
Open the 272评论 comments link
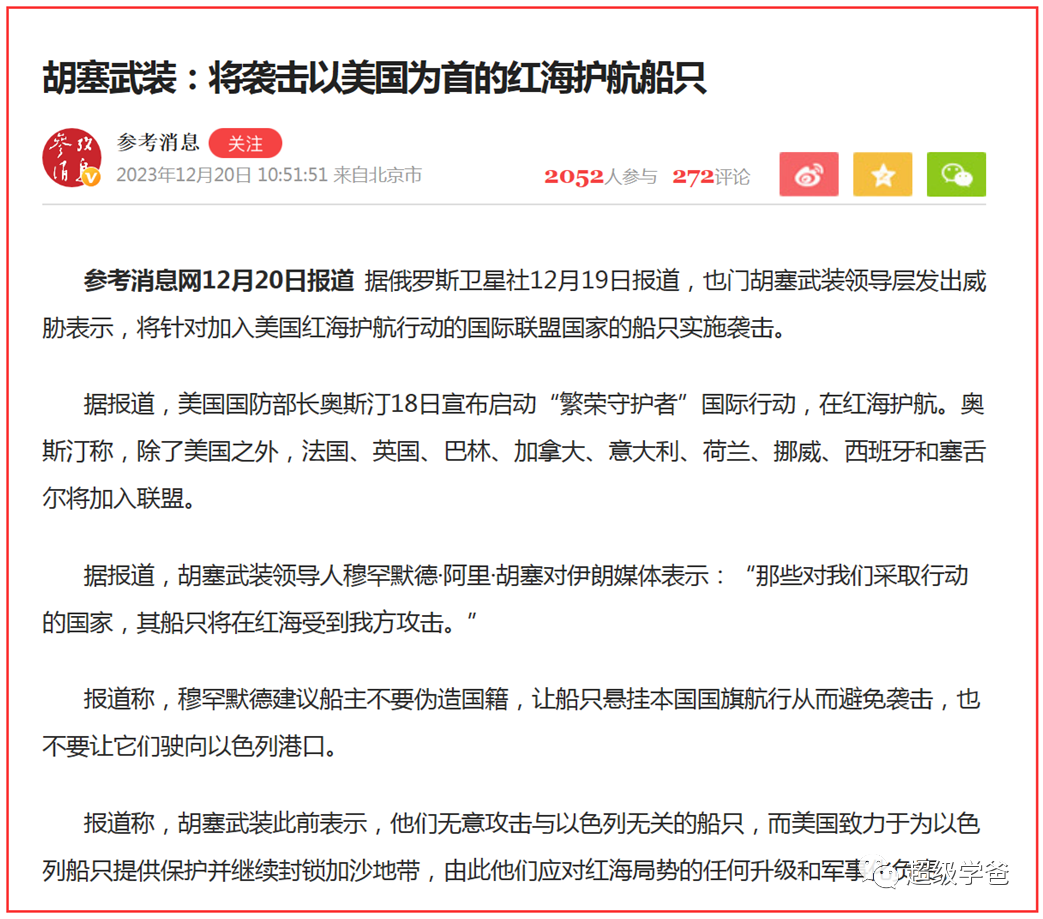pyautogui.click(x=711, y=177)
